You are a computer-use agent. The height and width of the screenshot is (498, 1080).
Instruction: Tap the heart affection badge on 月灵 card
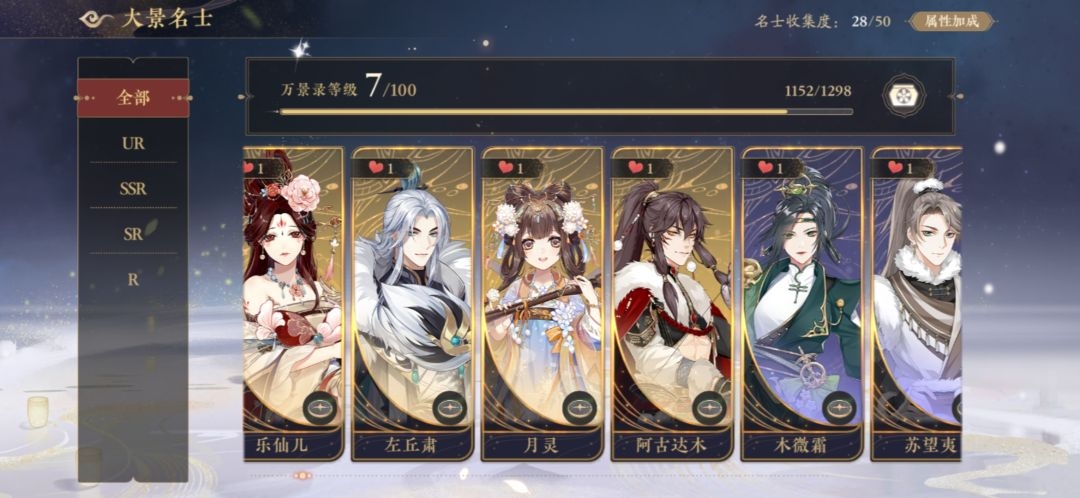512,167
